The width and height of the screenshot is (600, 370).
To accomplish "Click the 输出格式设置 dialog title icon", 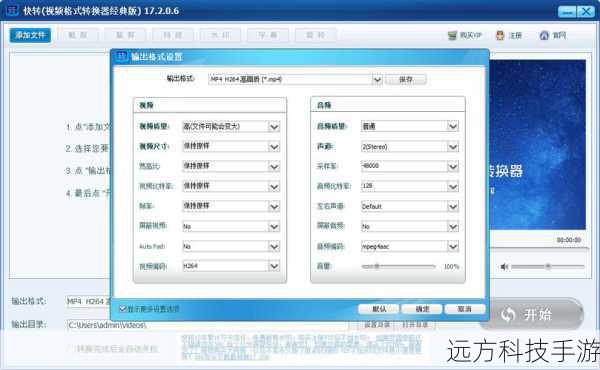I will (122, 57).
